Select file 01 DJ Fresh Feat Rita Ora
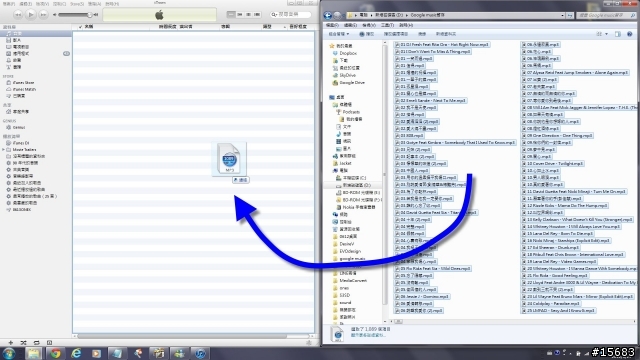Screen dimensions: 640x360 (442, 44)
